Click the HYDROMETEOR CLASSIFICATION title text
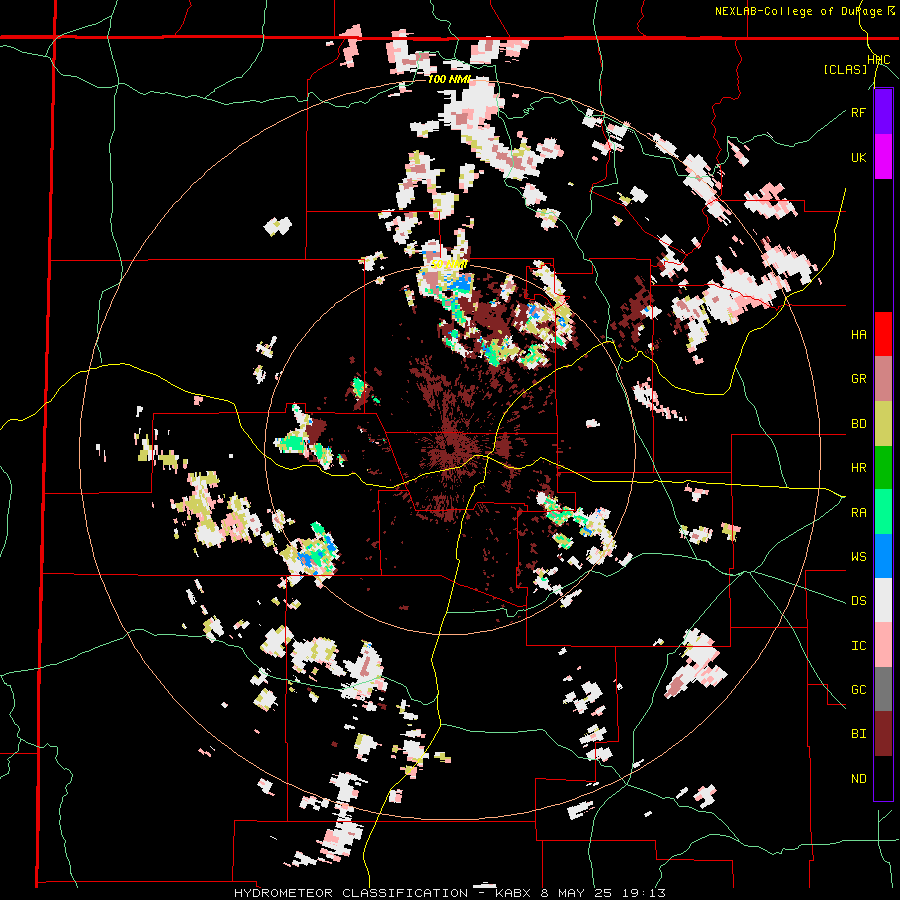Image resolution: width=900 pixels, height=900 pixels. point(350,893)
